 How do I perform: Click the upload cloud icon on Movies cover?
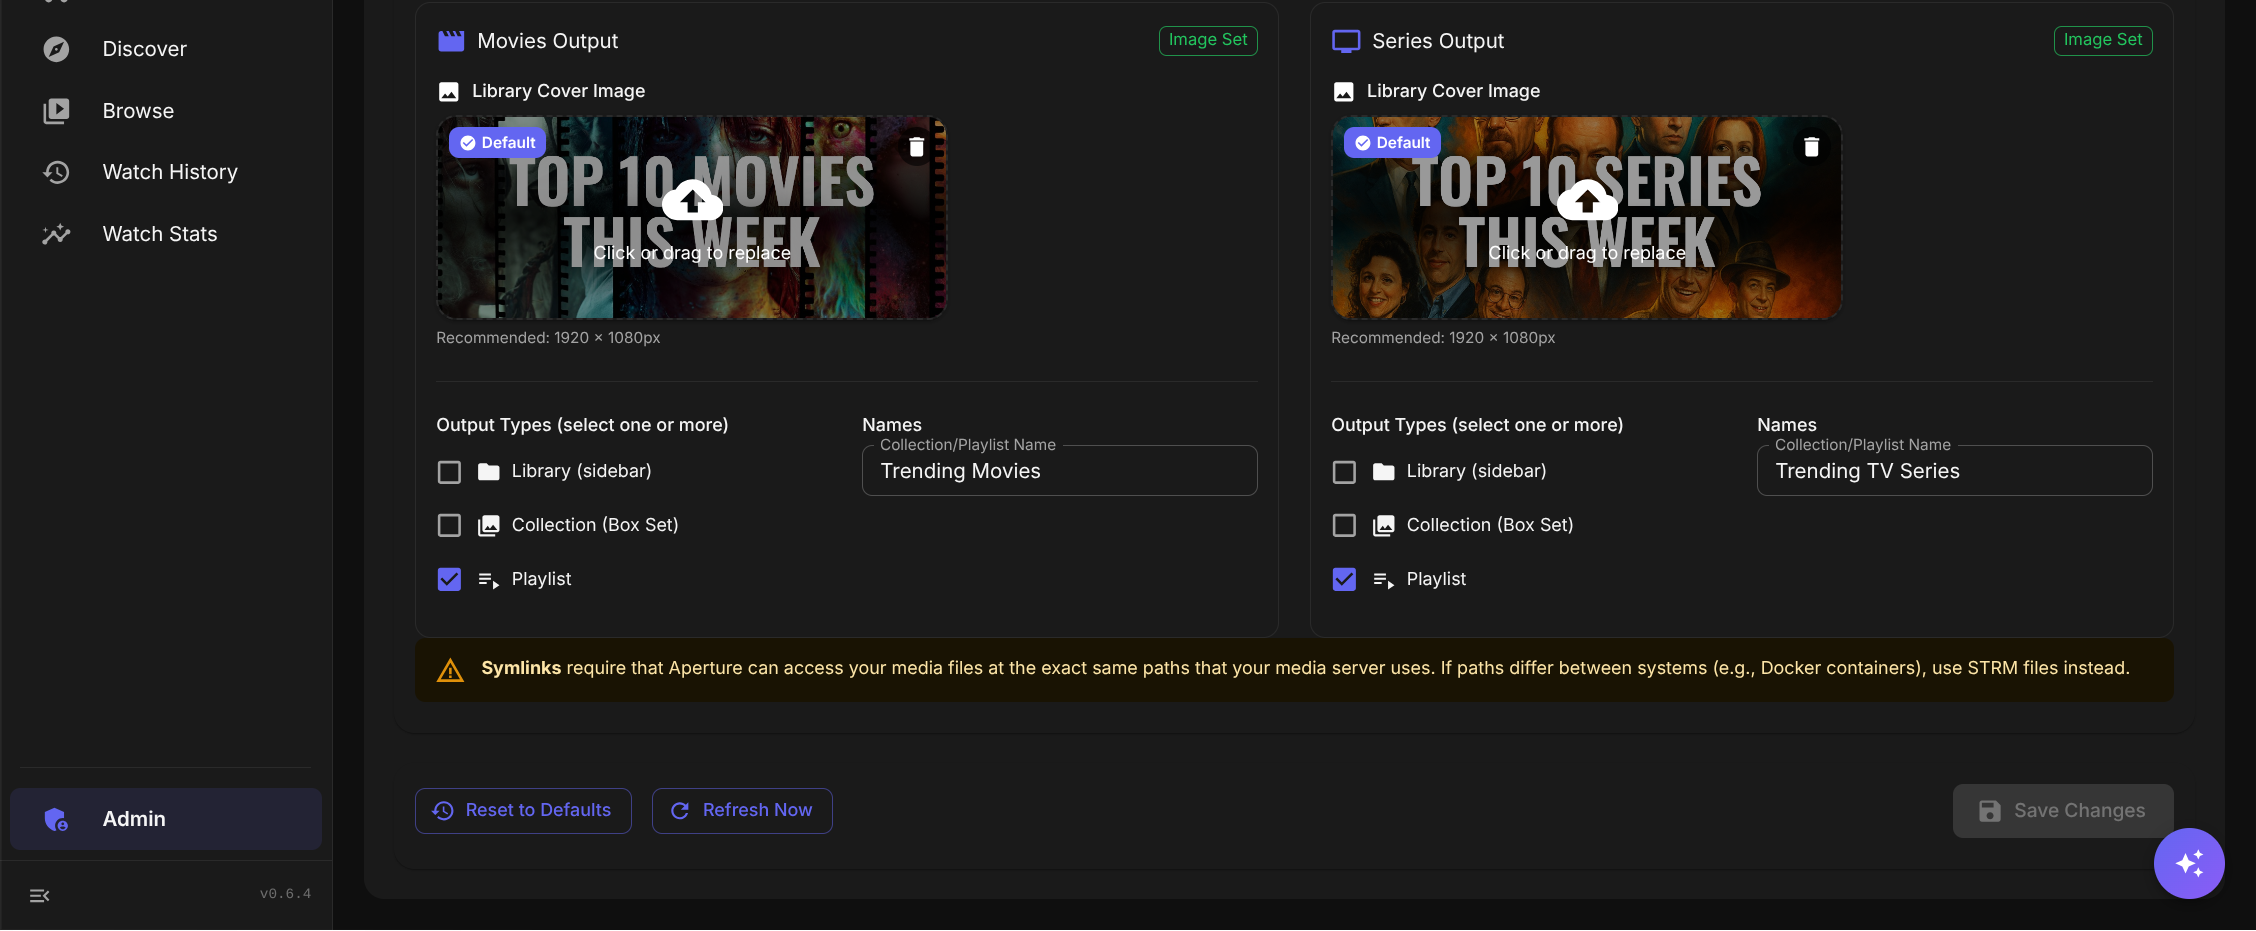pyautogui.click(x=692, y=200)
